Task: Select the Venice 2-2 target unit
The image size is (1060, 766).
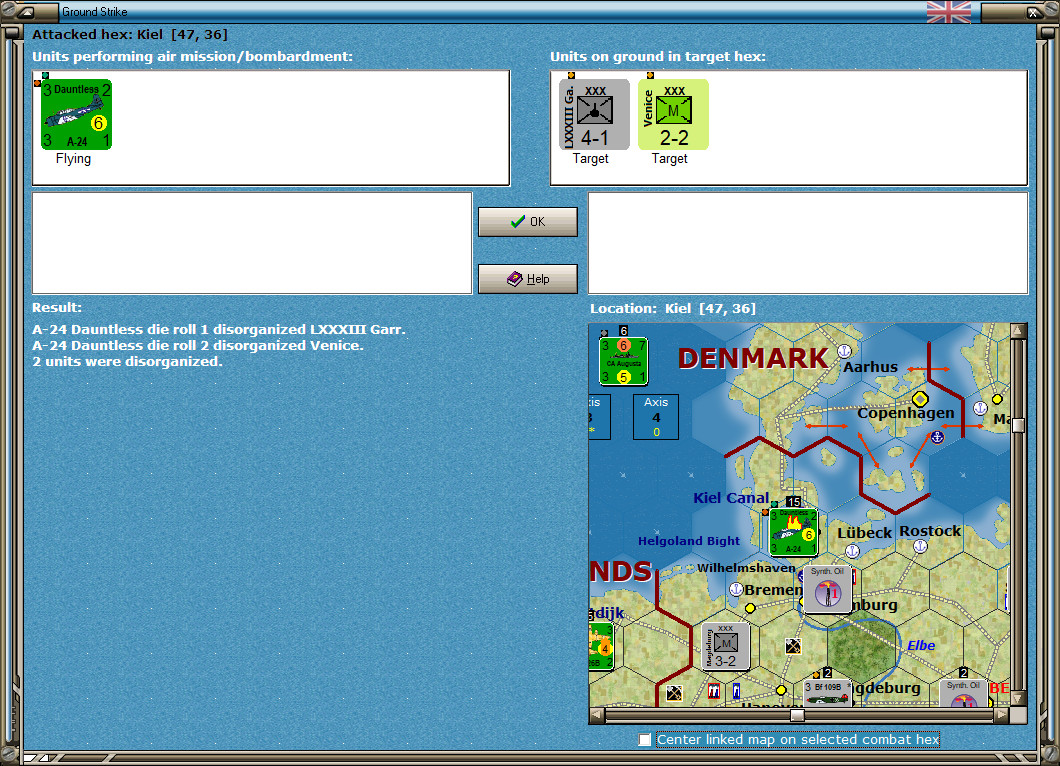Action: tap(673, 114)
